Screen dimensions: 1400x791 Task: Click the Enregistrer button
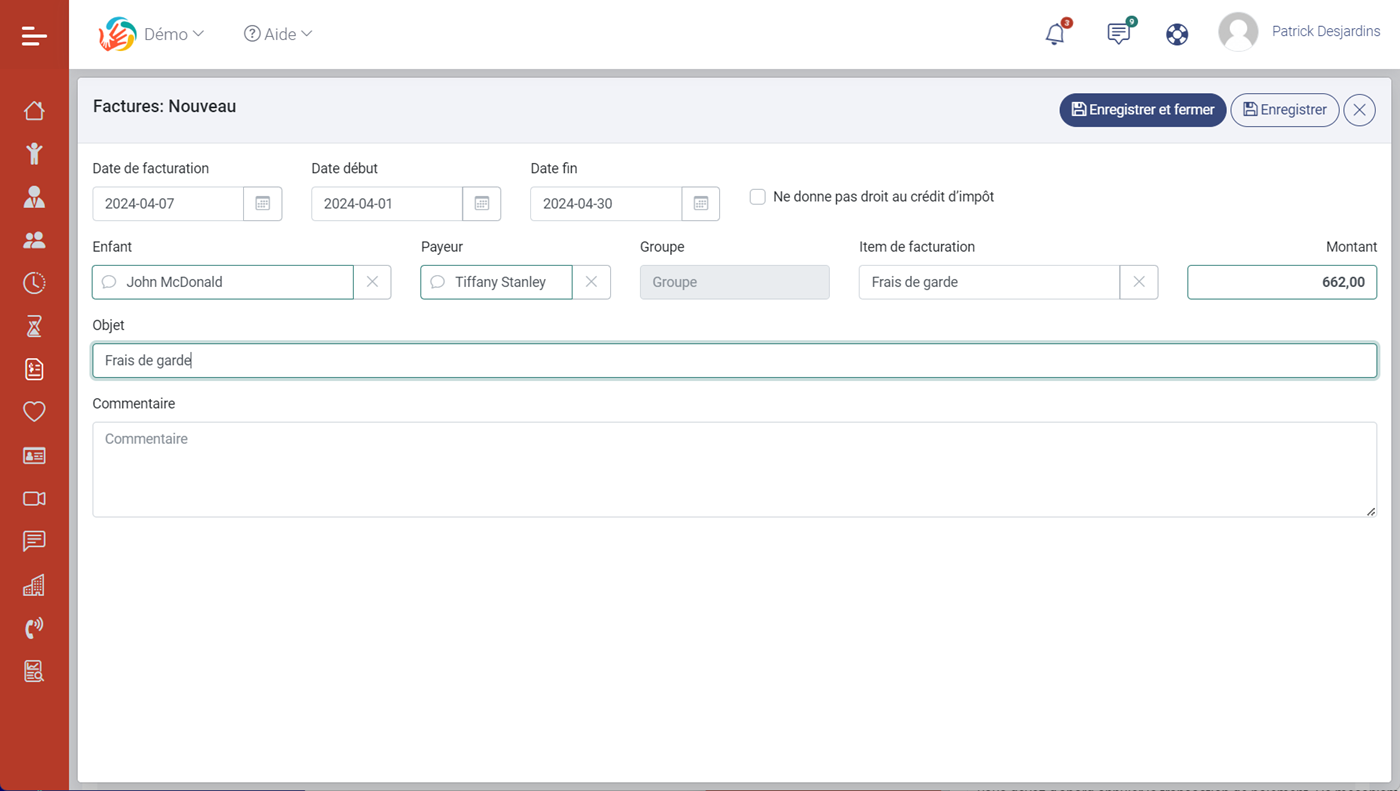[1285, 110]
